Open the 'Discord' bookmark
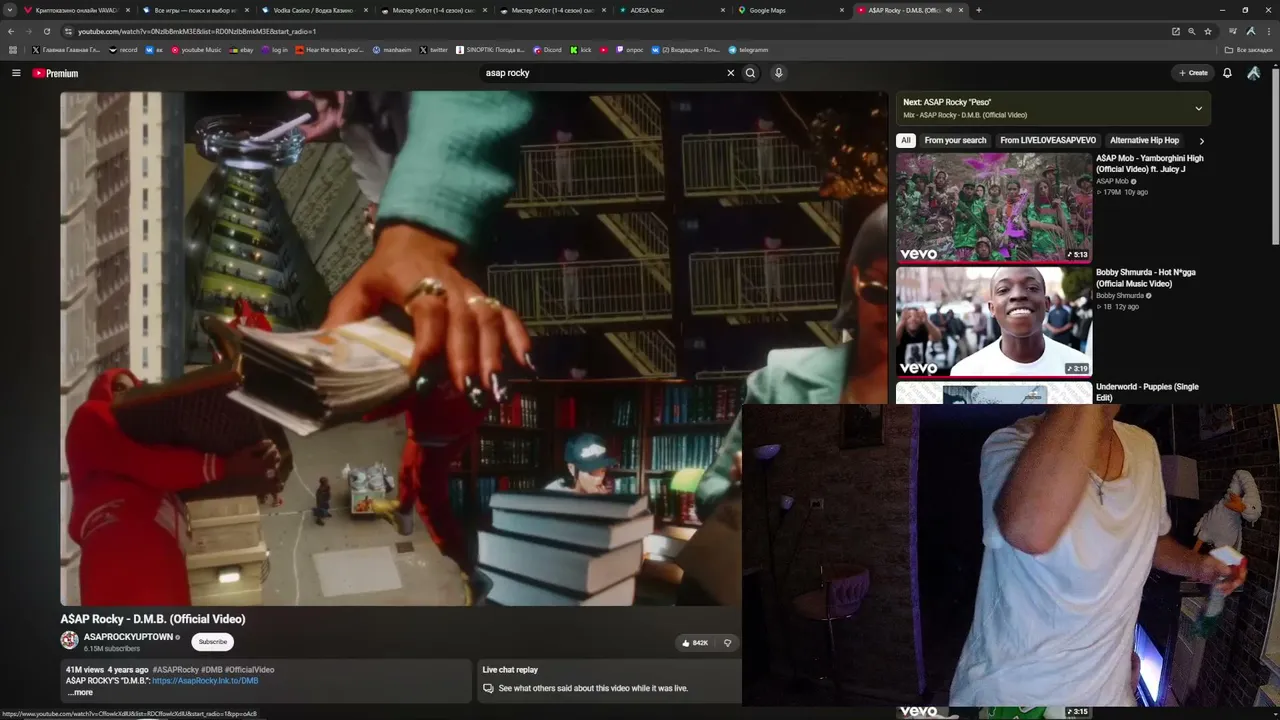Image resolution: width=1280 pixels, height=720 pixels. 548,50
